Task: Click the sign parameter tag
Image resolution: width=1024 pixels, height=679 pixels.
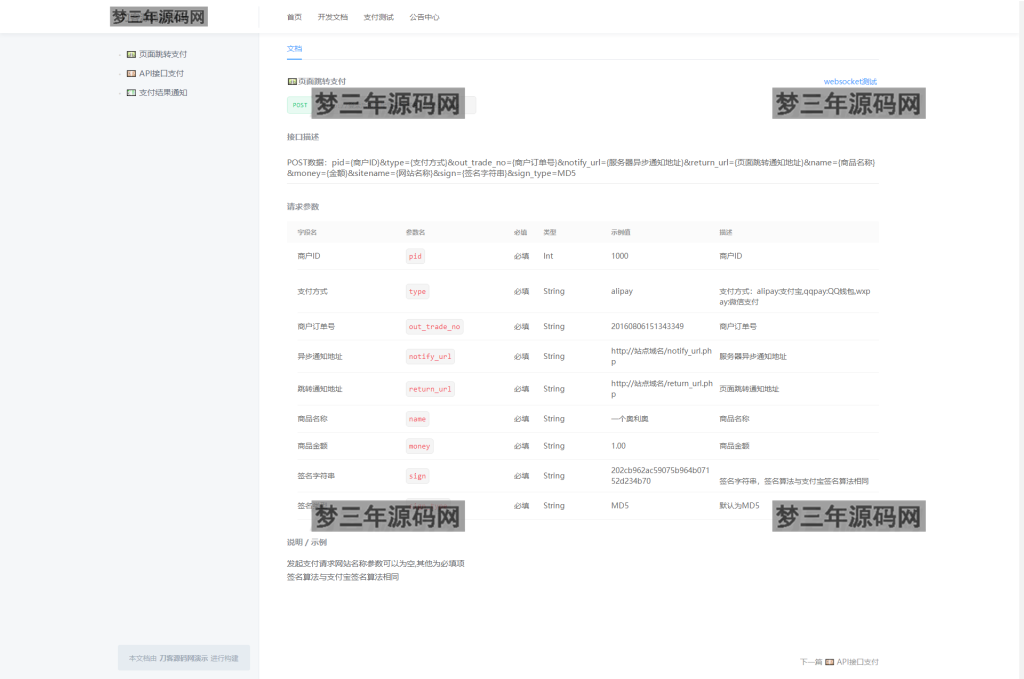Action: click(x=417, y=476)
